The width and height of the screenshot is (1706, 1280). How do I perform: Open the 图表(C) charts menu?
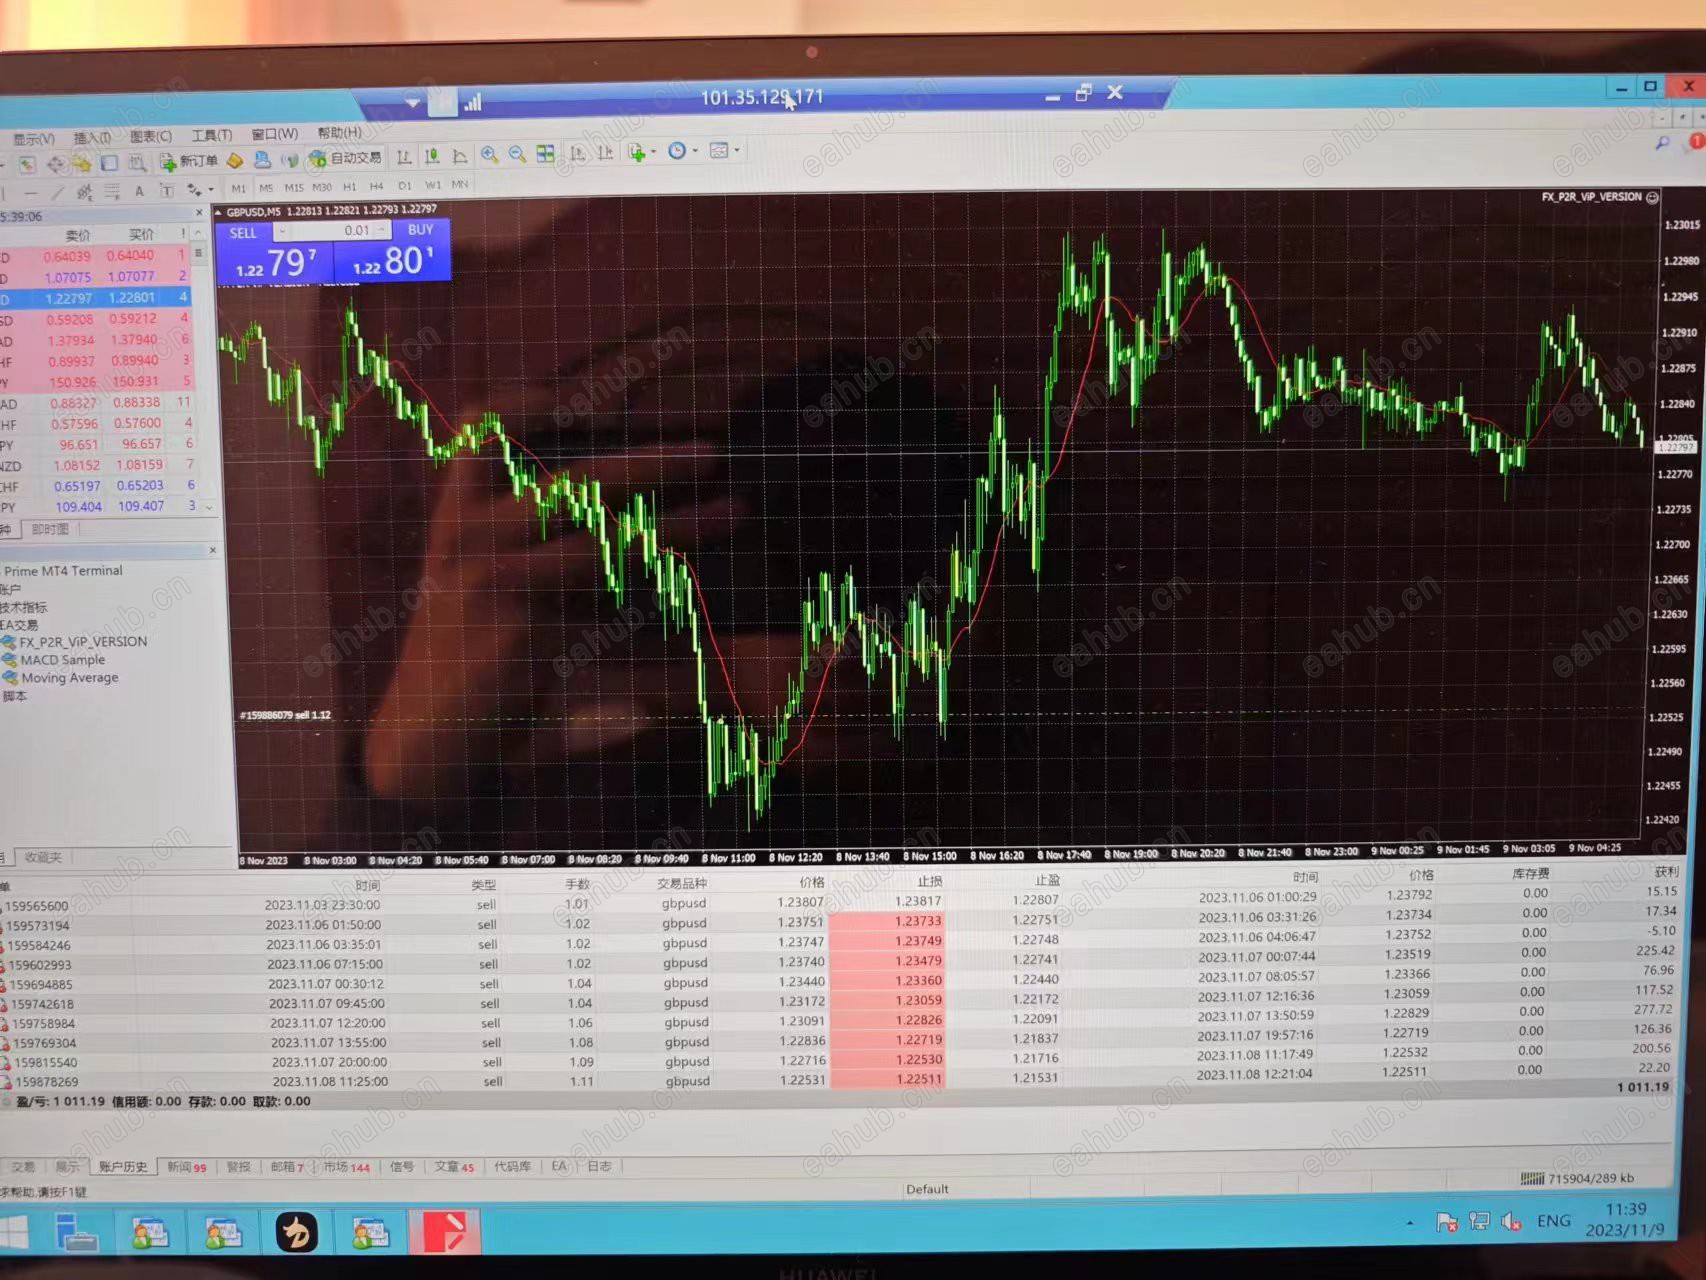pyautogui.click(x=151, y=137)
